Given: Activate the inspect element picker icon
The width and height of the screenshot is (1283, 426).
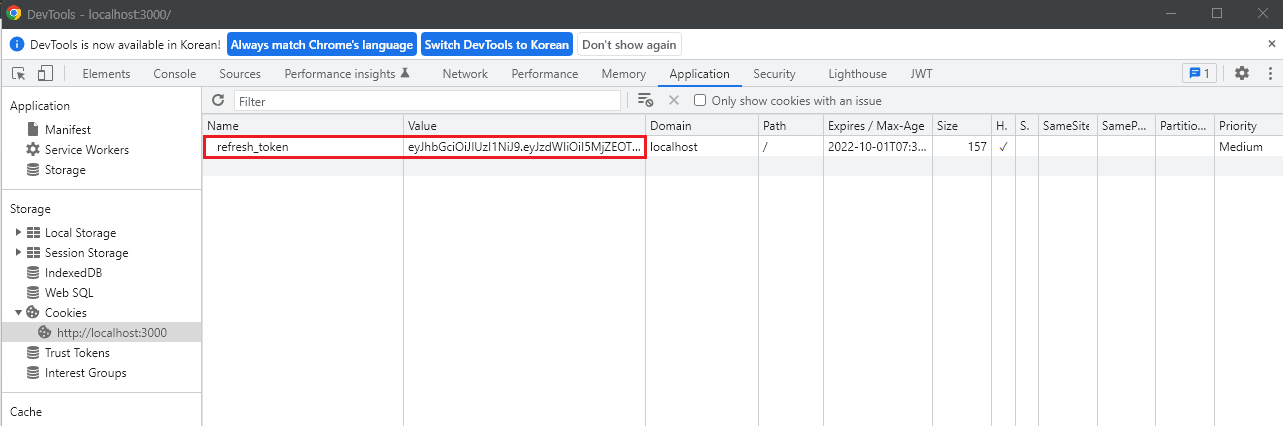Looking at the screenshot, I should click(19, 73).
